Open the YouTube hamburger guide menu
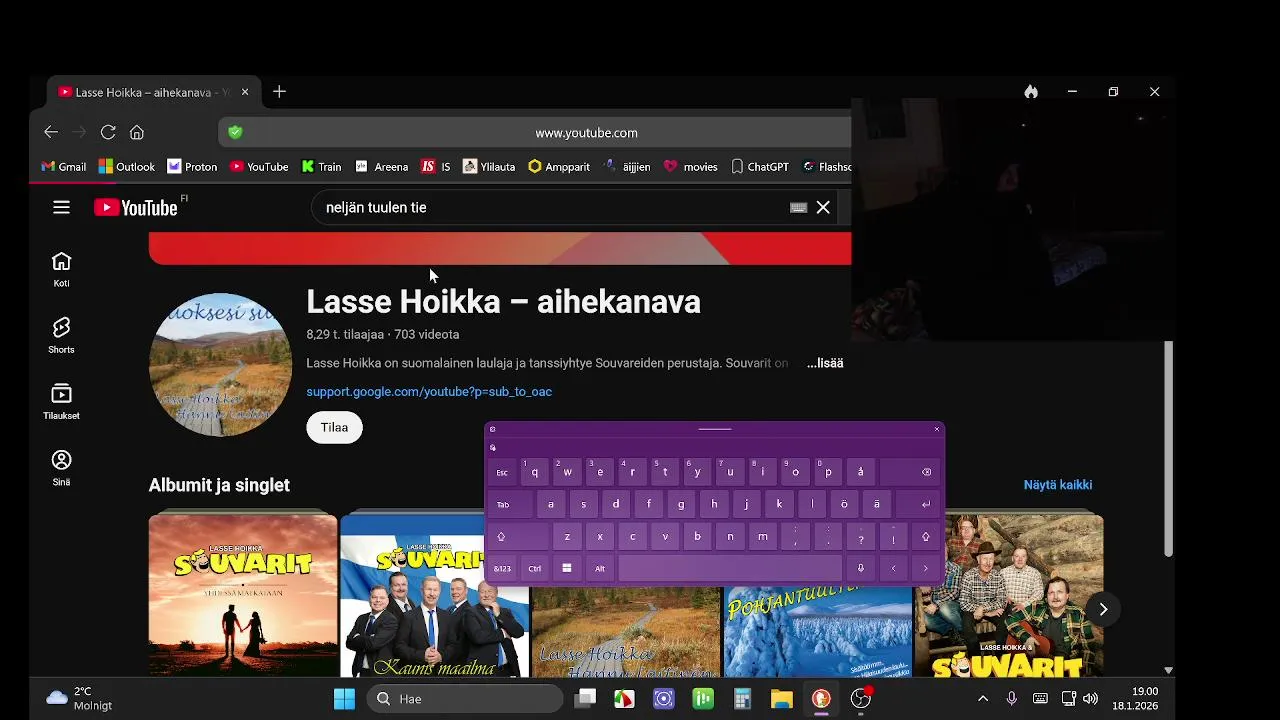 coord(61,207)
